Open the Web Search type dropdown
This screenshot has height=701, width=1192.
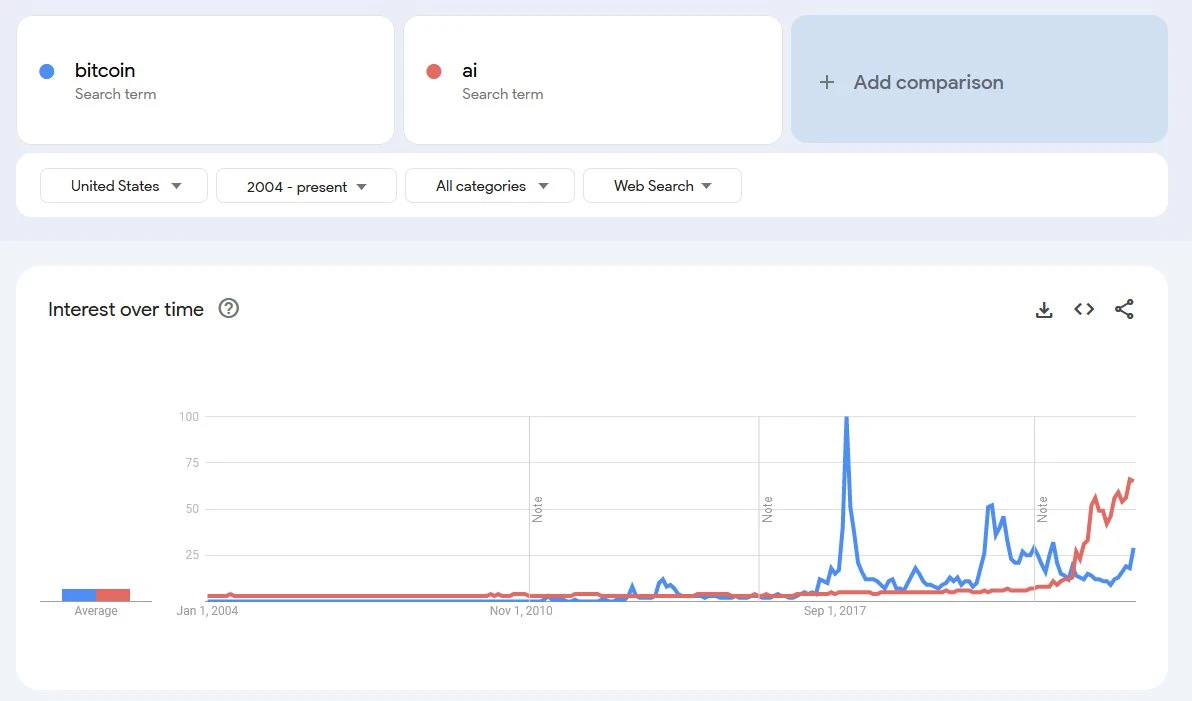(x=662, y=186)
